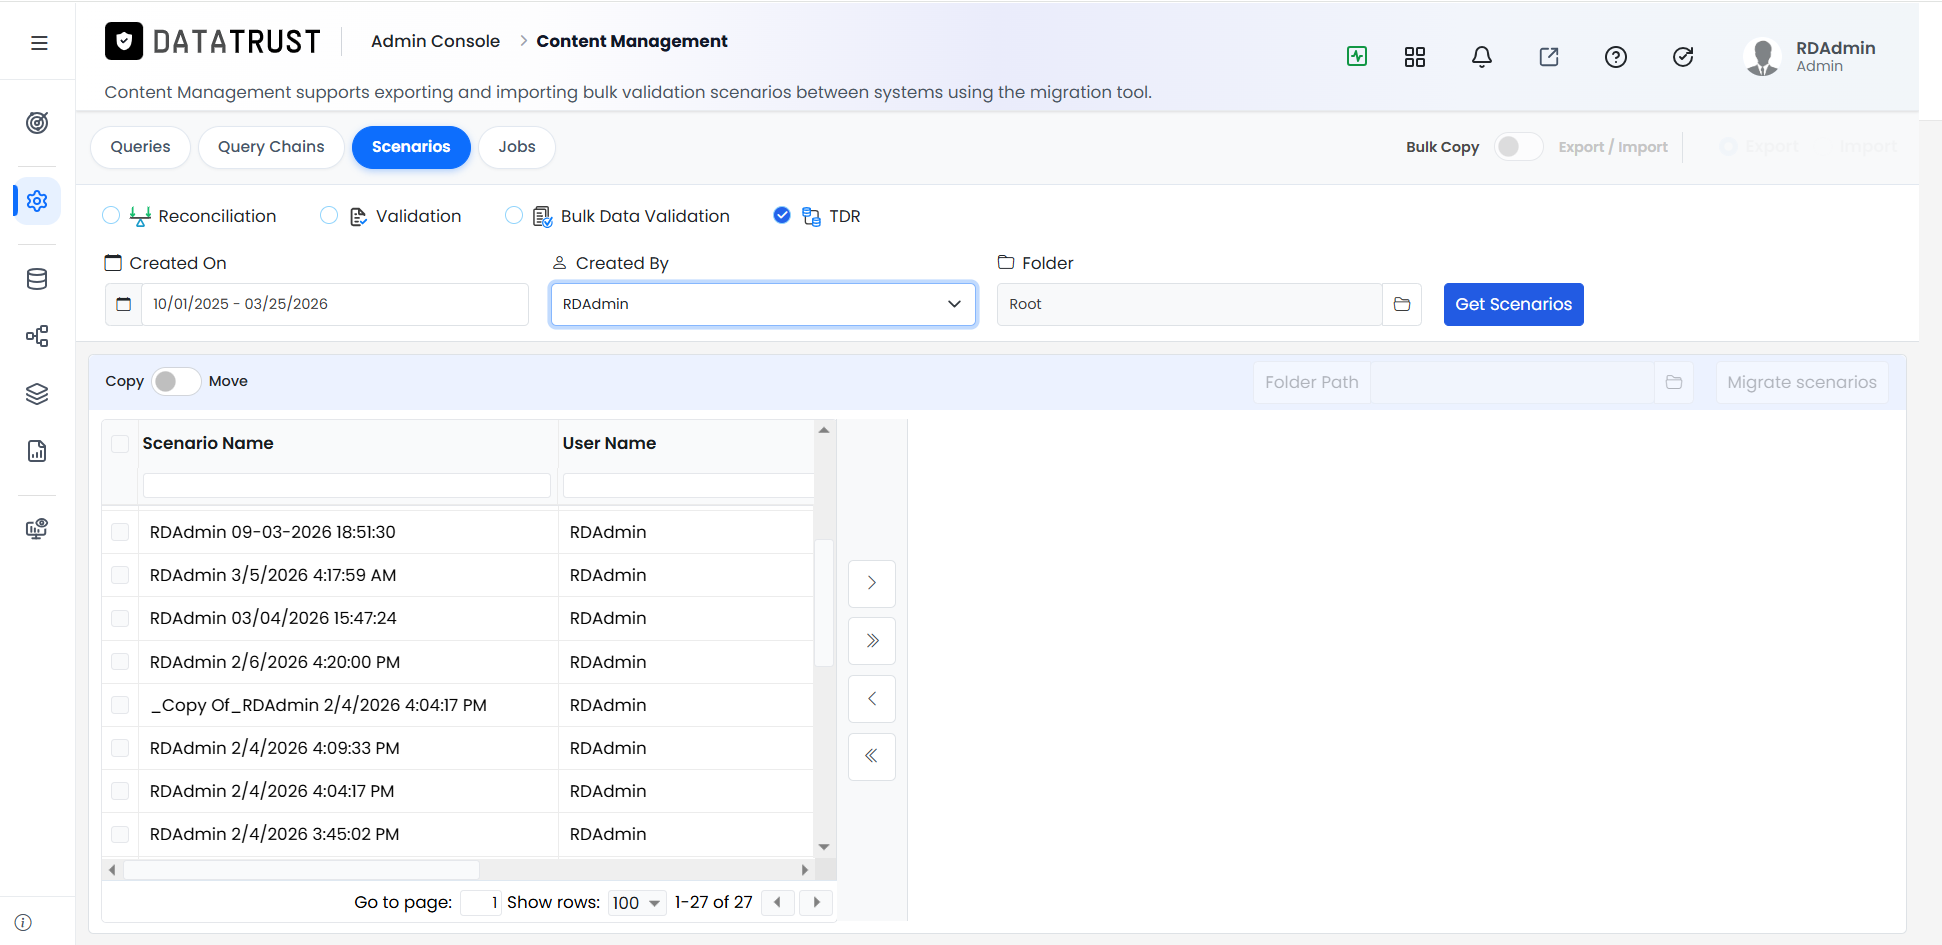Move all scenarios right with double chevron

(x=872, y=641)
